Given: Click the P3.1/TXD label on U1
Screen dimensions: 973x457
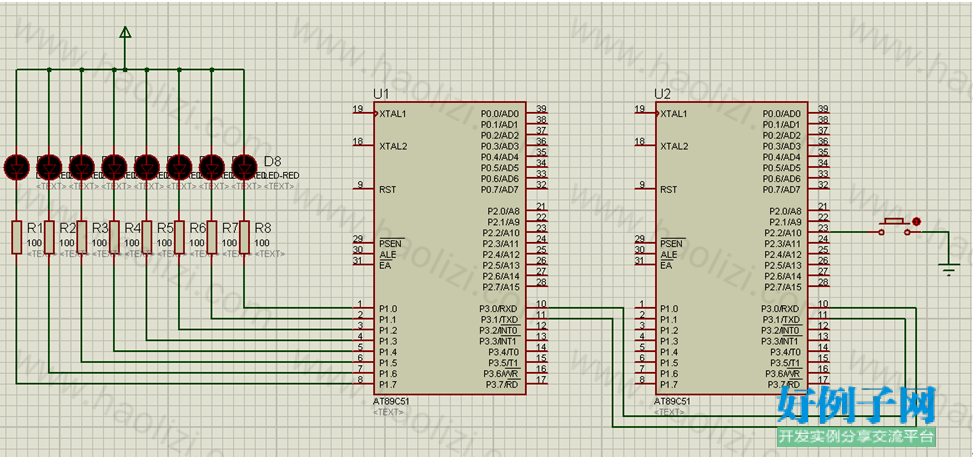Looking at the screenshot, I should pos(499,319).
